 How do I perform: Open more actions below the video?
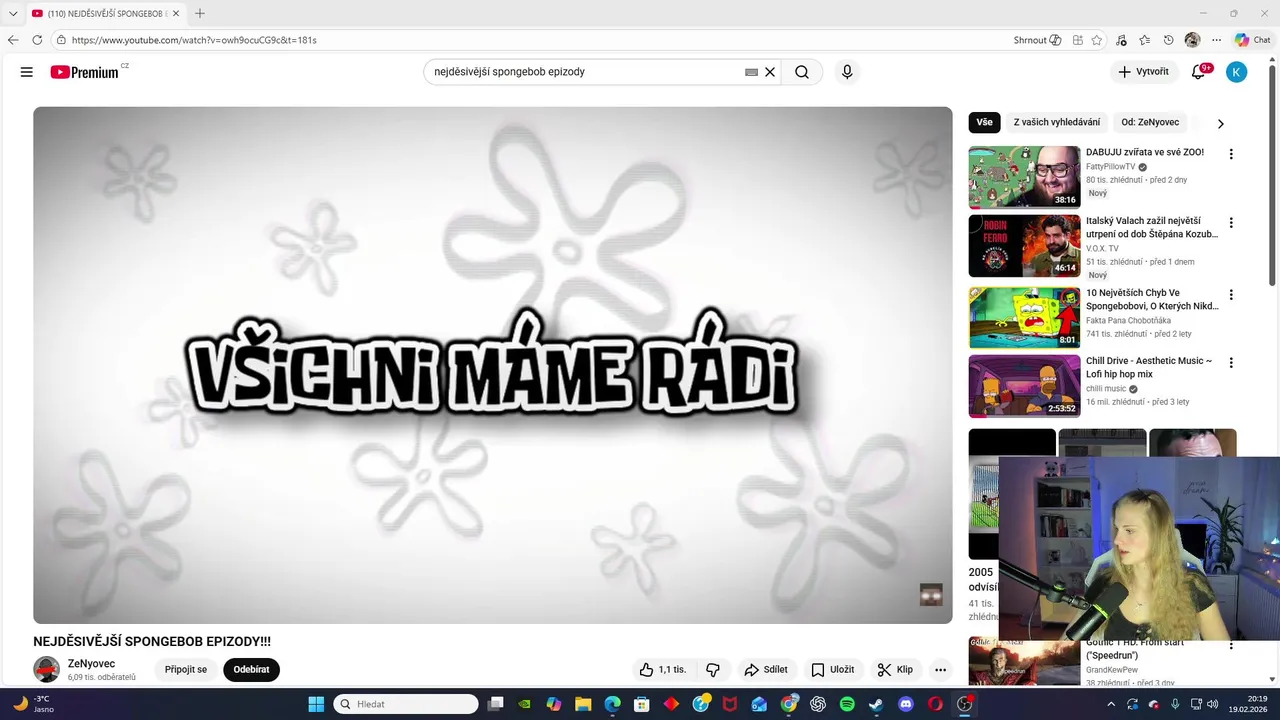(x=940, y=670)
